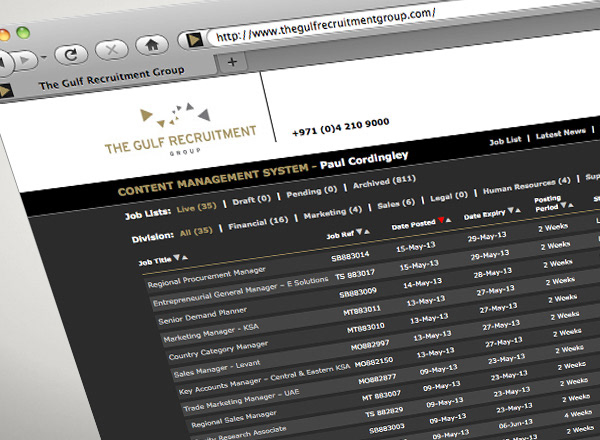Sort Date Expiry column descending arrow
The width and height of the screenshot is (600, 440).
[x=510, y=210]
